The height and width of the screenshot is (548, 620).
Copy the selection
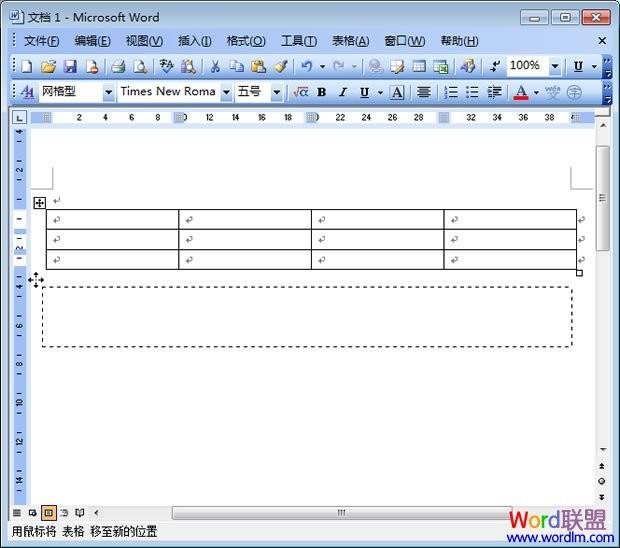(236, 66)
